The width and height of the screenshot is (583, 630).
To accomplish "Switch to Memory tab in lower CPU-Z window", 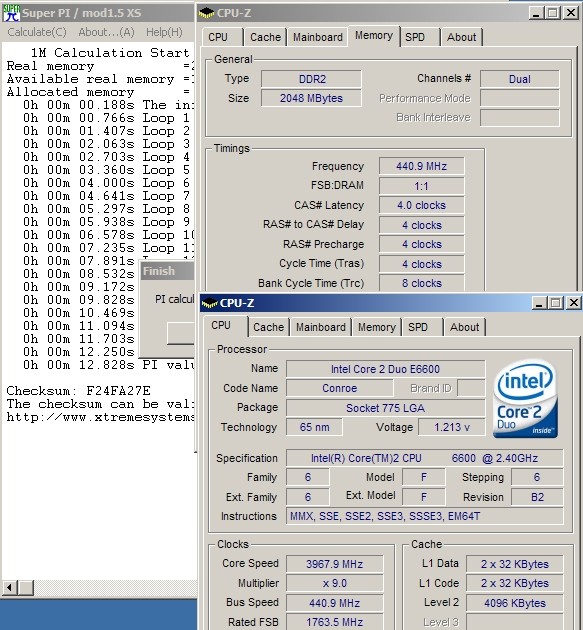I will (377, 327).
